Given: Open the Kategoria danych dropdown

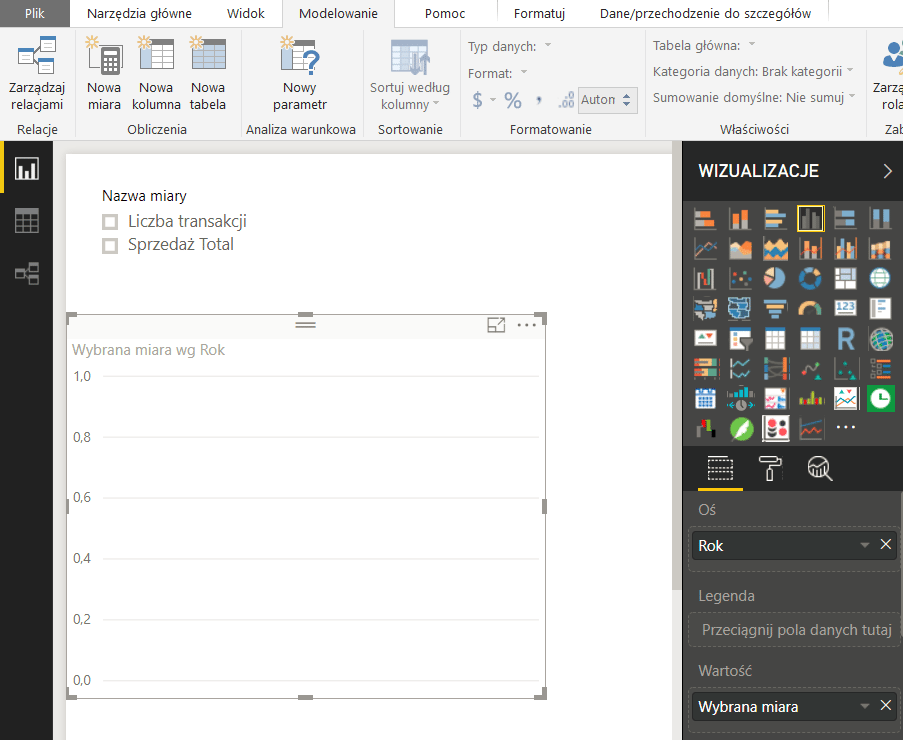Looking at the screenshot, I should [x=850, y=71].
